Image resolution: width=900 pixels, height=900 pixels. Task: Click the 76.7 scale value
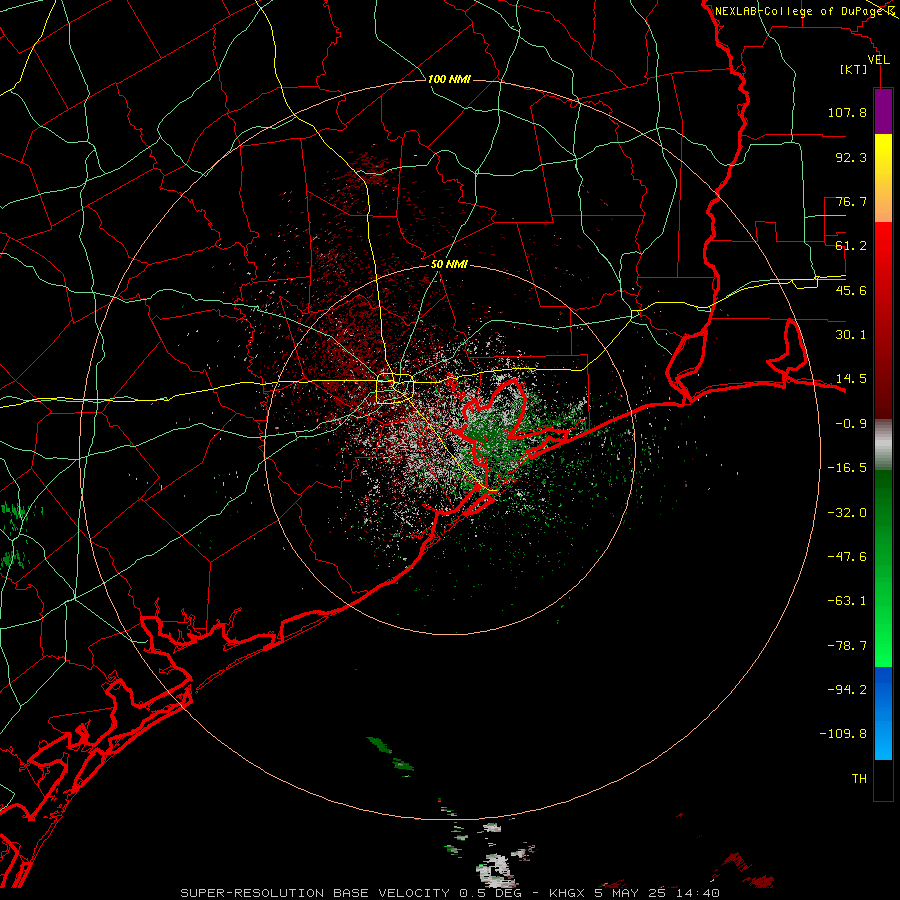tap(851, 201)
